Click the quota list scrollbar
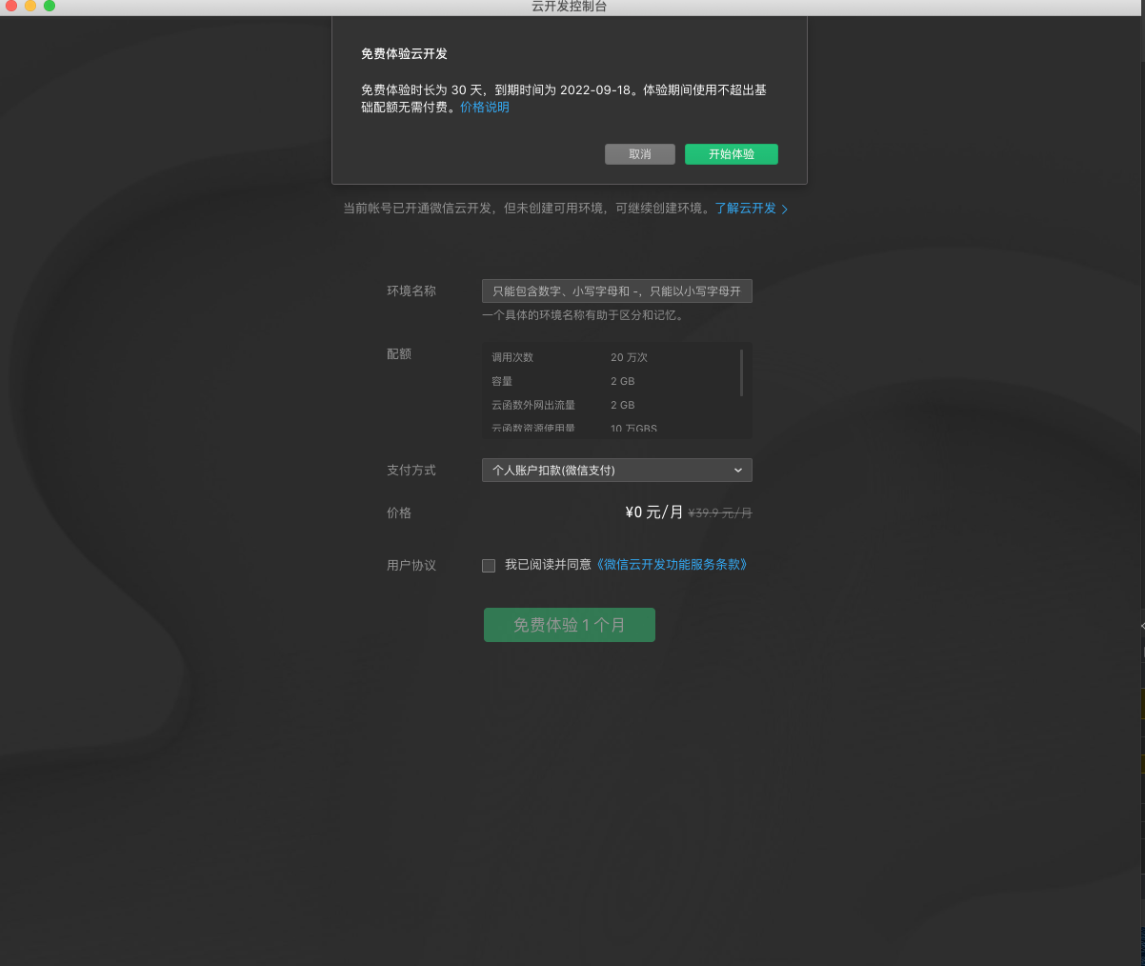The width and height of the screenshot is (1145, 966). (x=741, y=372)
